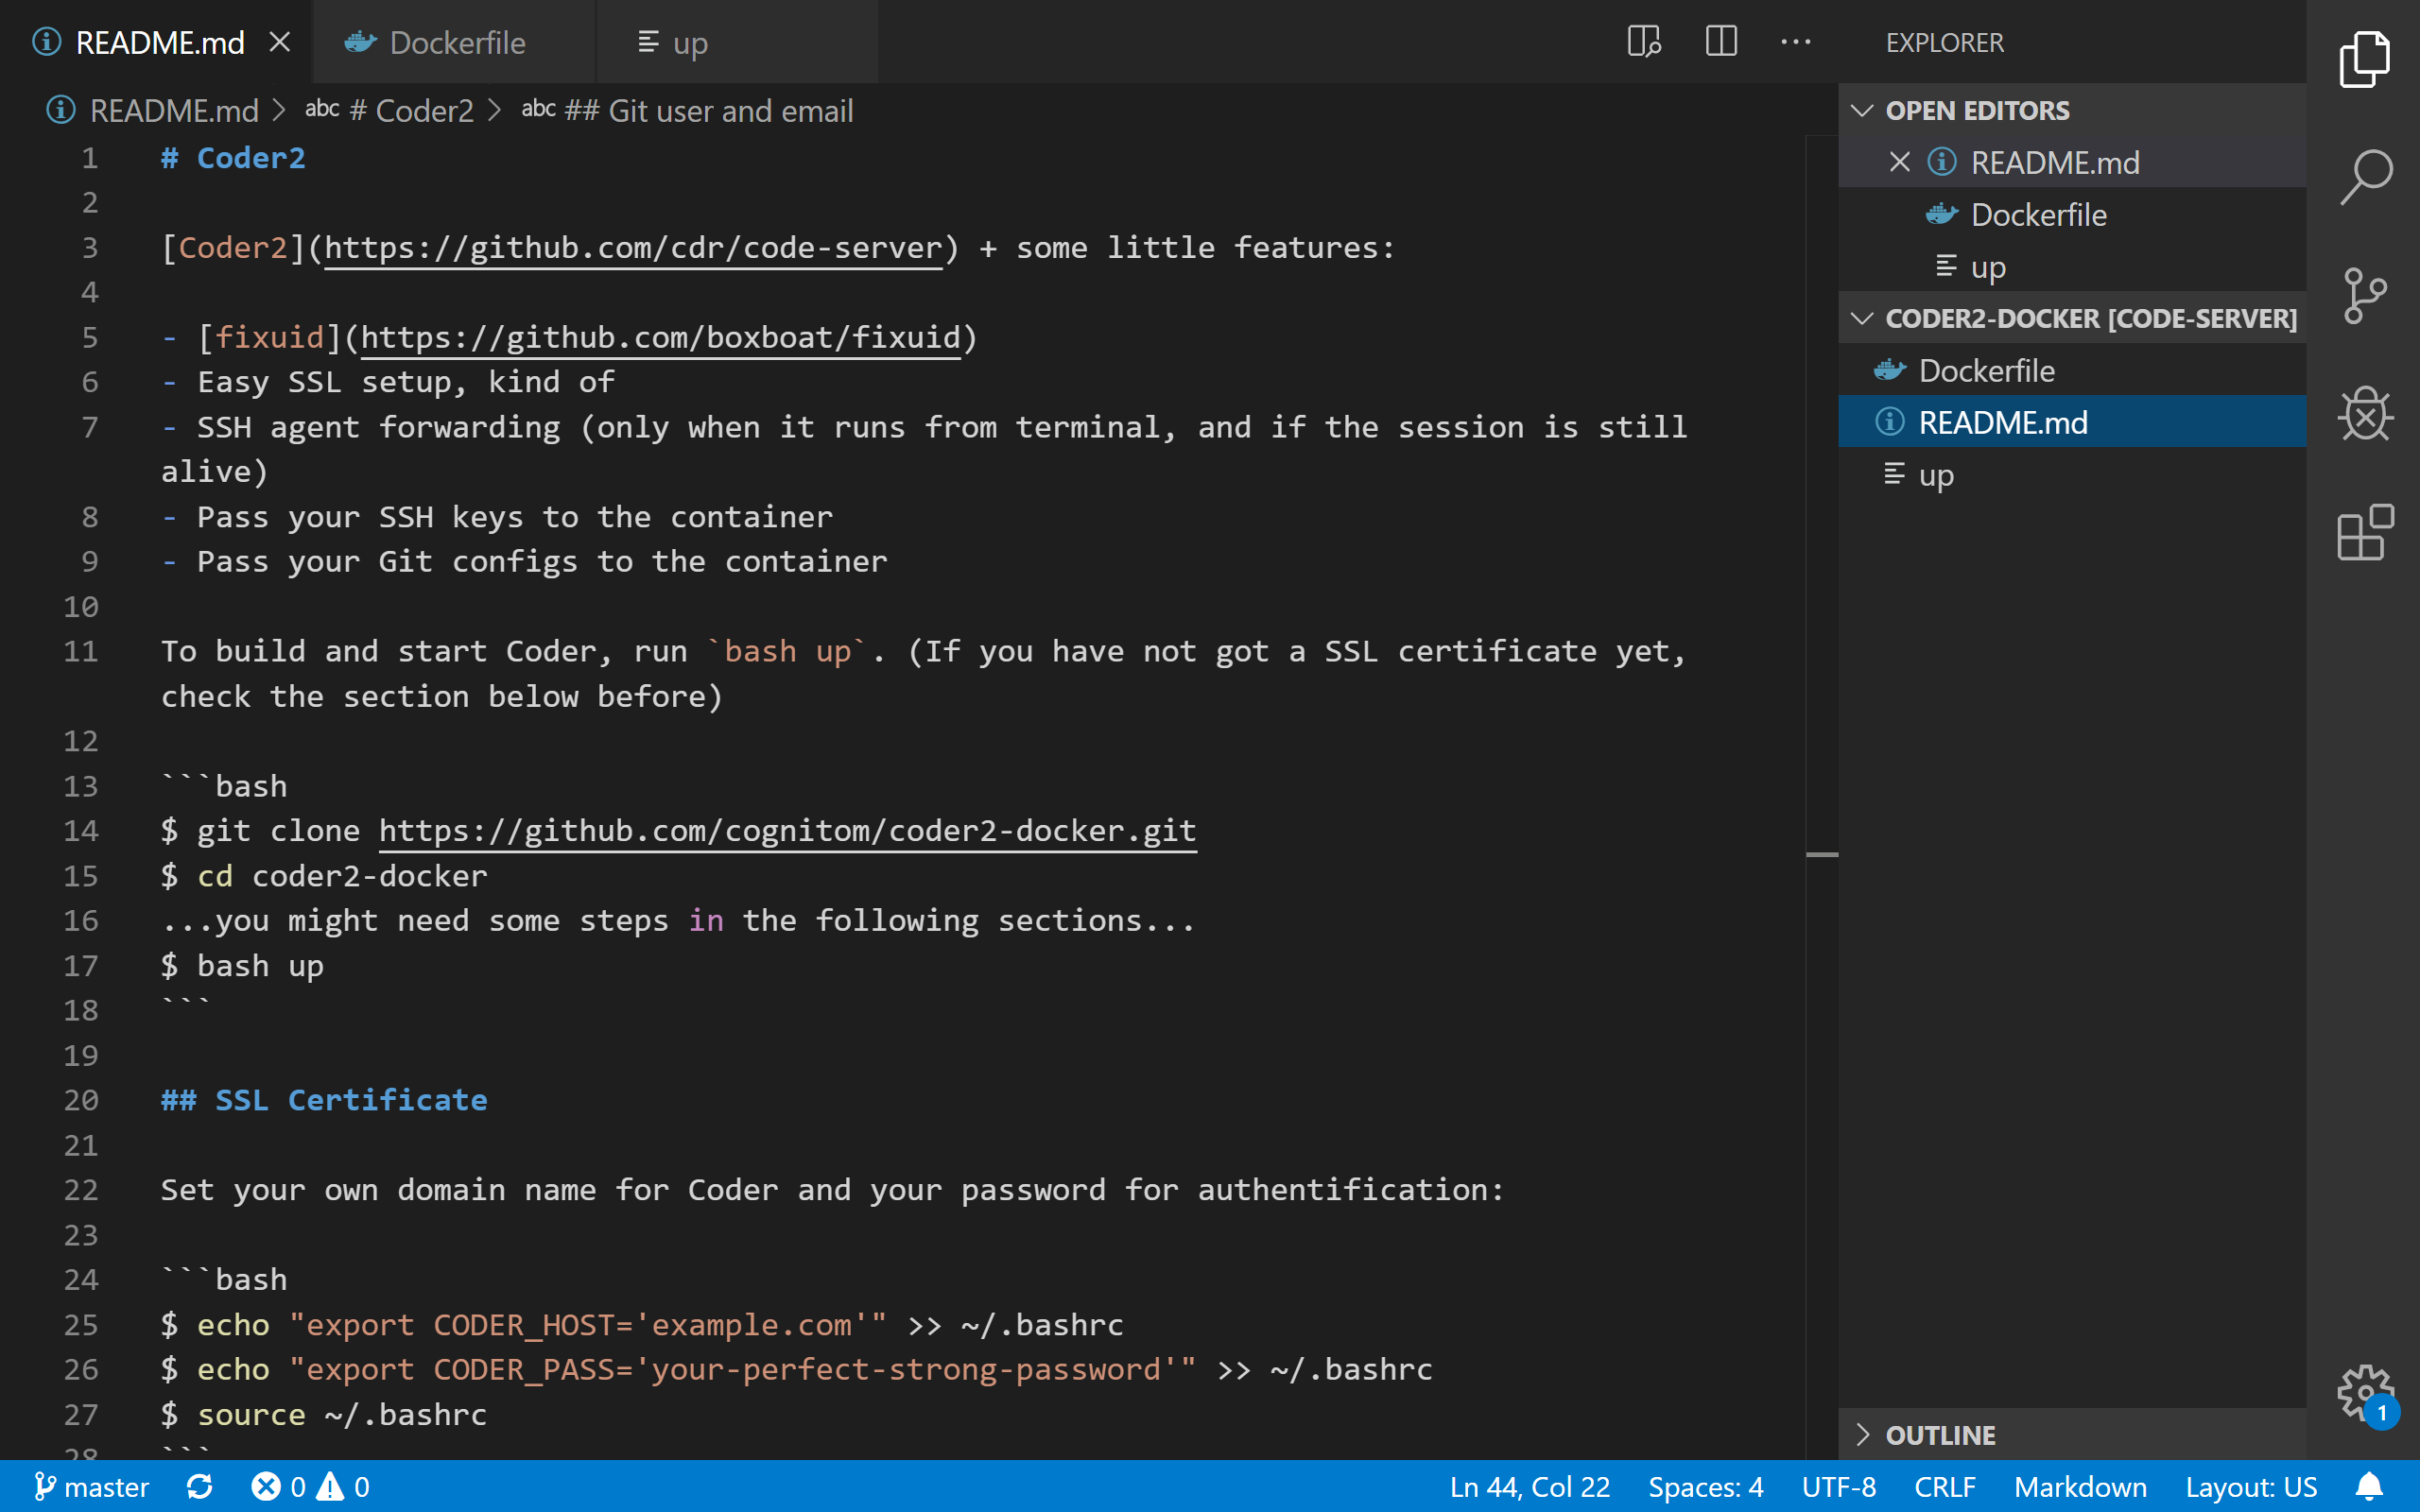The width and height of the screenshot is (2420, 1512).
Task: Split the editor with split icon
Action: (1720, 42)
